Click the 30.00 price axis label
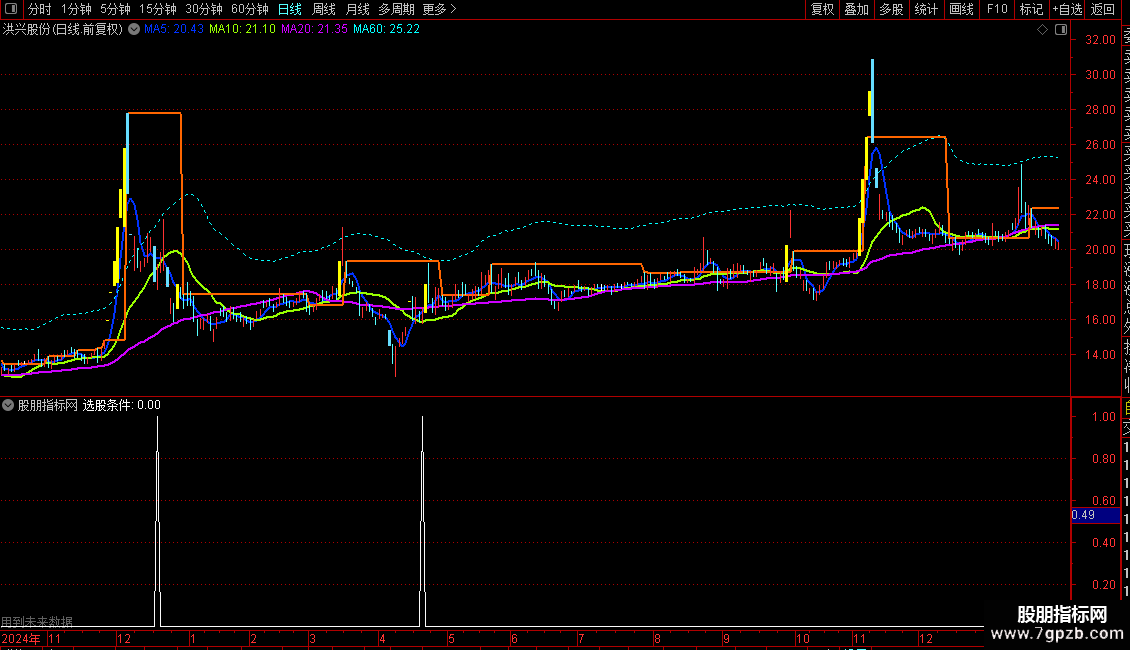Screen dimensions: 1130x650 tap(1100, 75)
